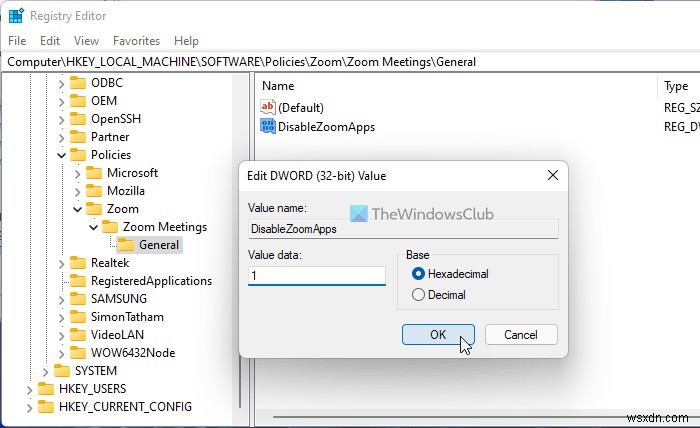Click the DisableZoomApps DWORD value icon
This screenshot has height=428, width=700.
268,126
